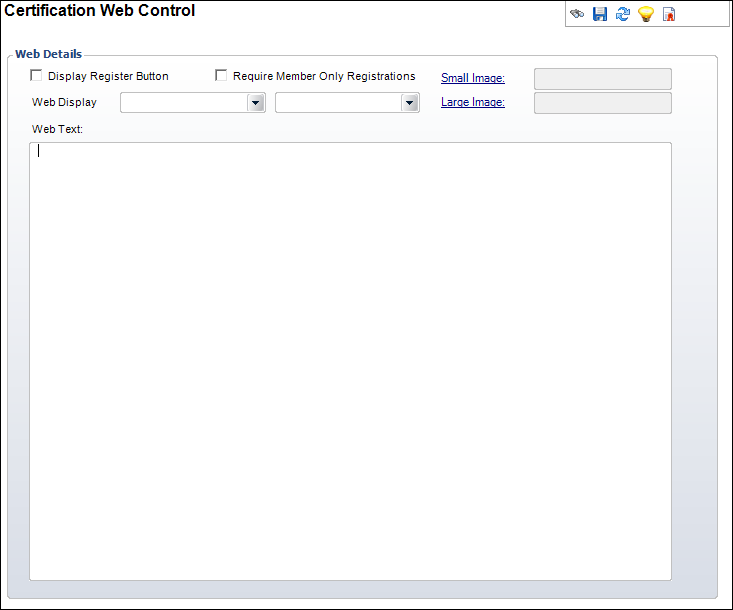Select the Small Image input field
The height and width of the screenshot is (610, 733).
tap(603, 79)
